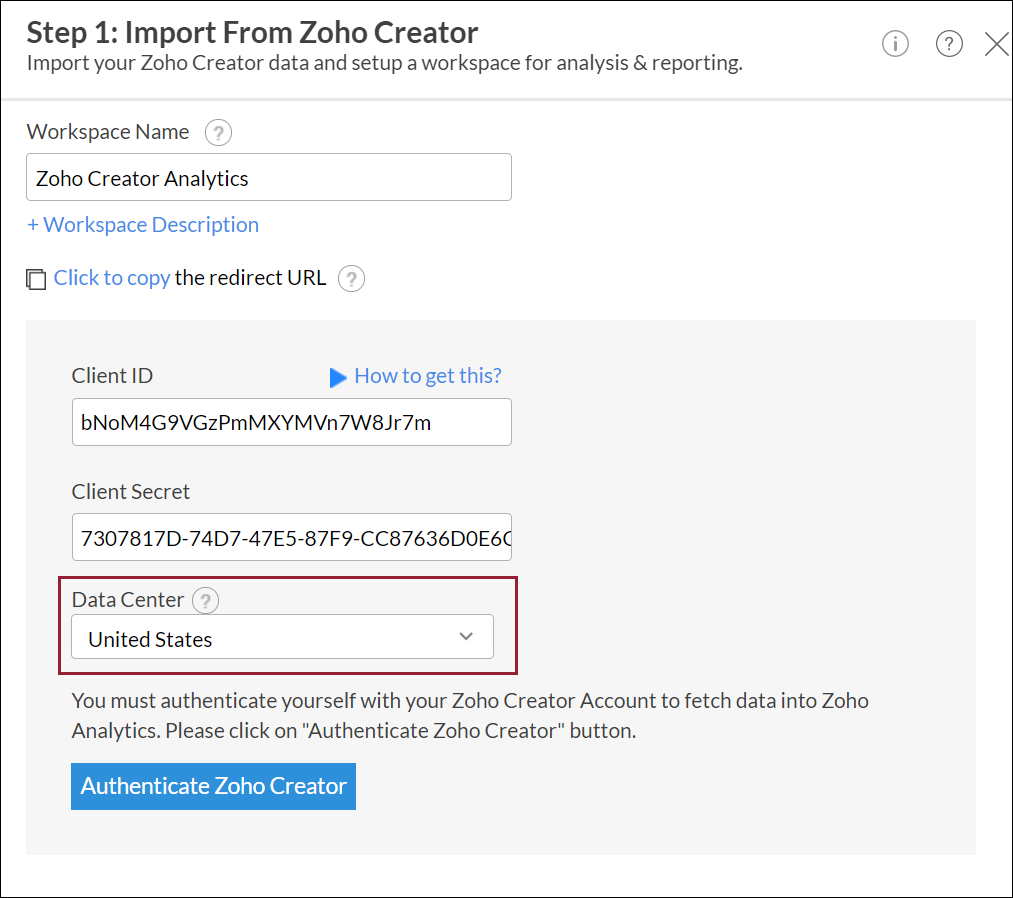Click the Click to copy link
1013x898 pixels.
[x=112, y=277]
